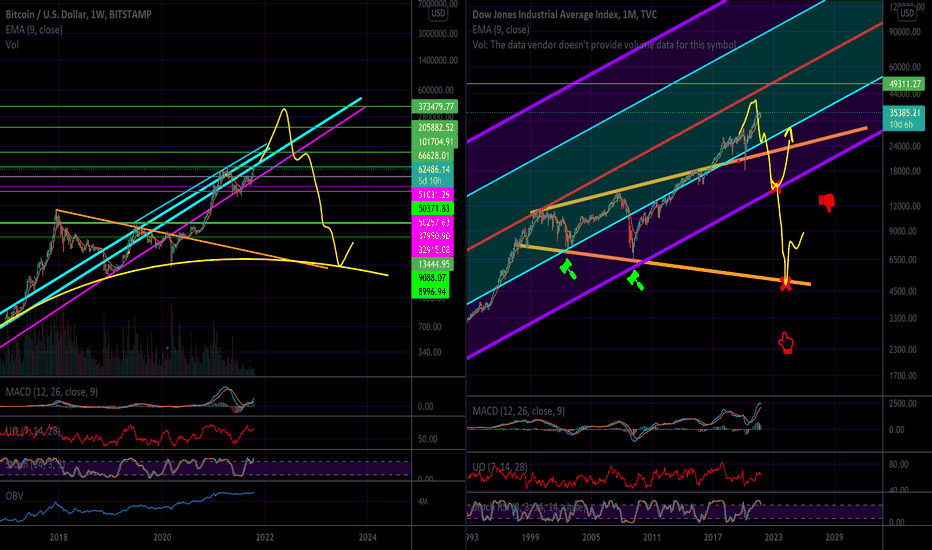Click the 60000.00 value on Dow price axis

click(x=905, y=68)
